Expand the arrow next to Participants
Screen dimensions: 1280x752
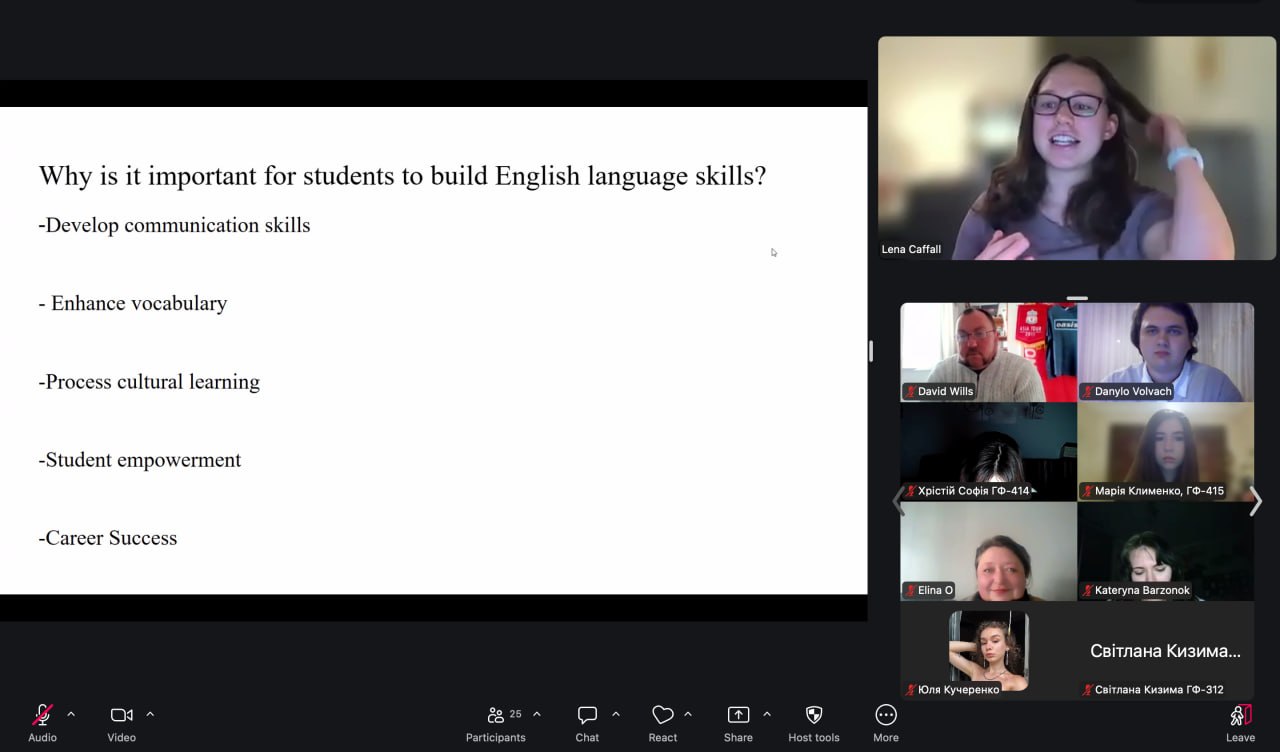click(x=537, y=714)
